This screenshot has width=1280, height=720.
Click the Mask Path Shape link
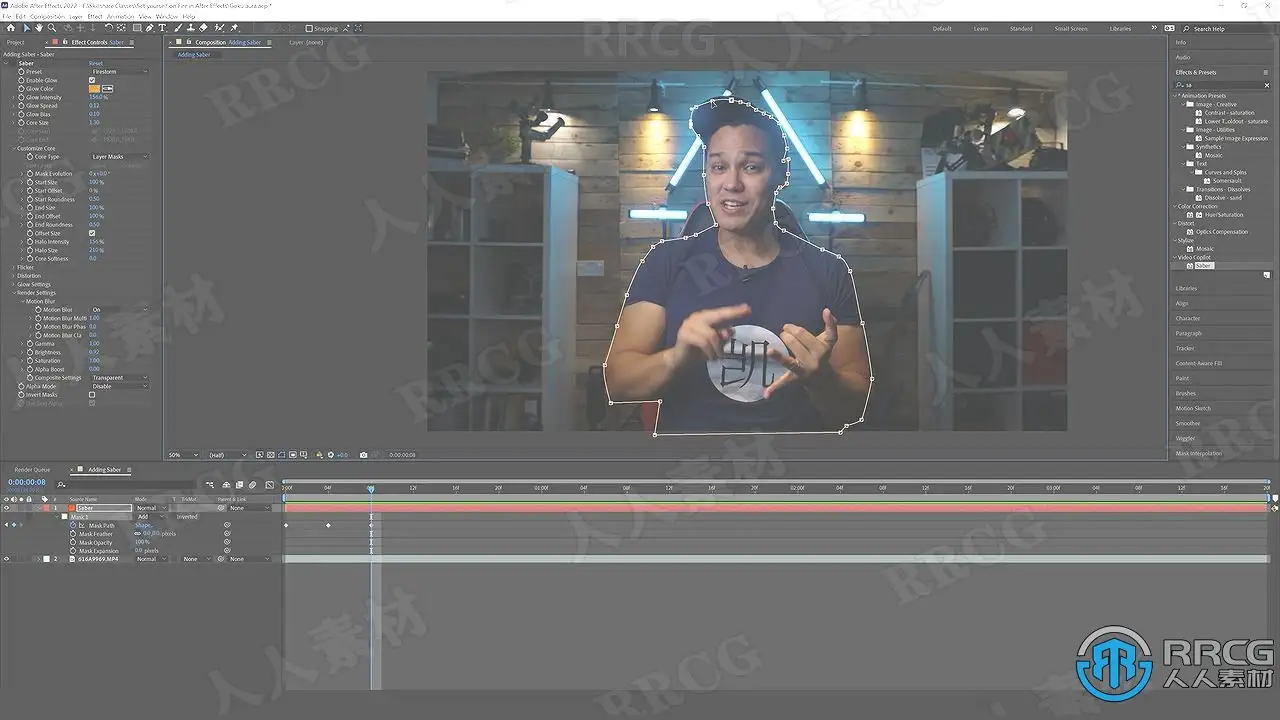(x=143, y=525)
